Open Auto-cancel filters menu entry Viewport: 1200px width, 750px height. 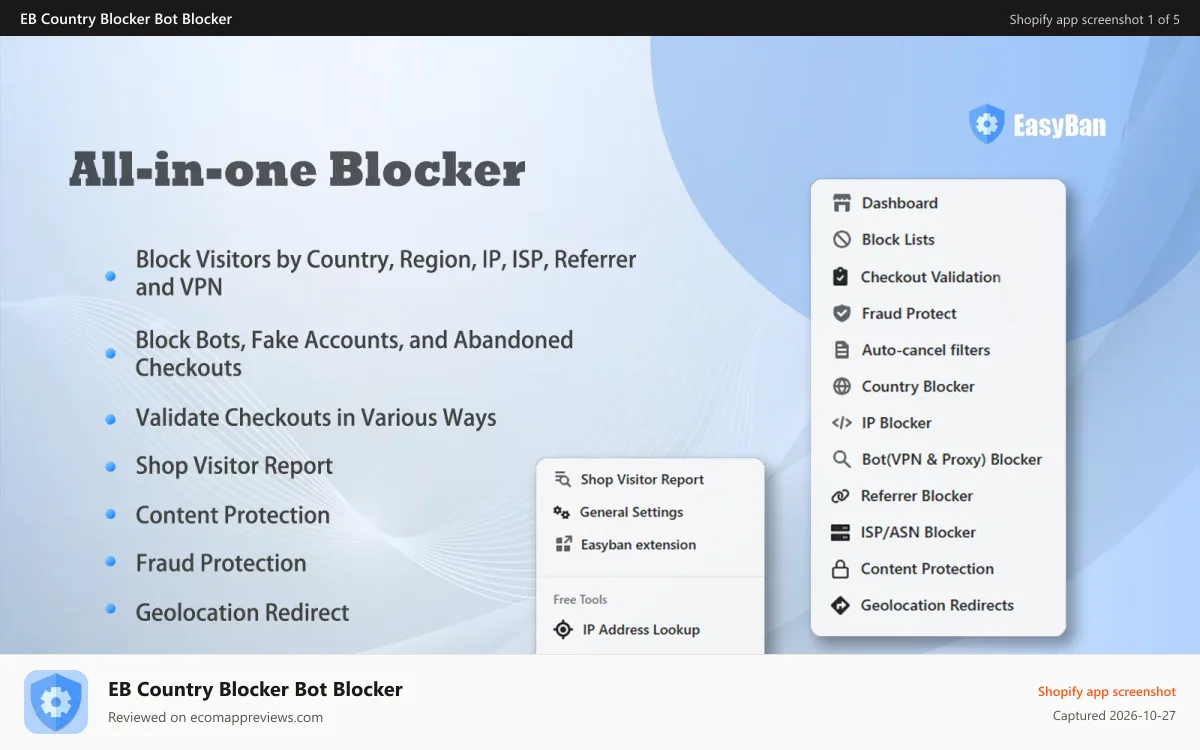926,350
